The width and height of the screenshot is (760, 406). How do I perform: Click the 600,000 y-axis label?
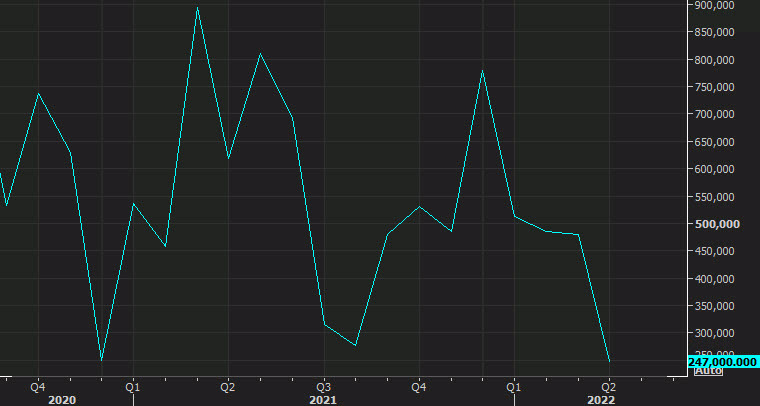(714, 169)
